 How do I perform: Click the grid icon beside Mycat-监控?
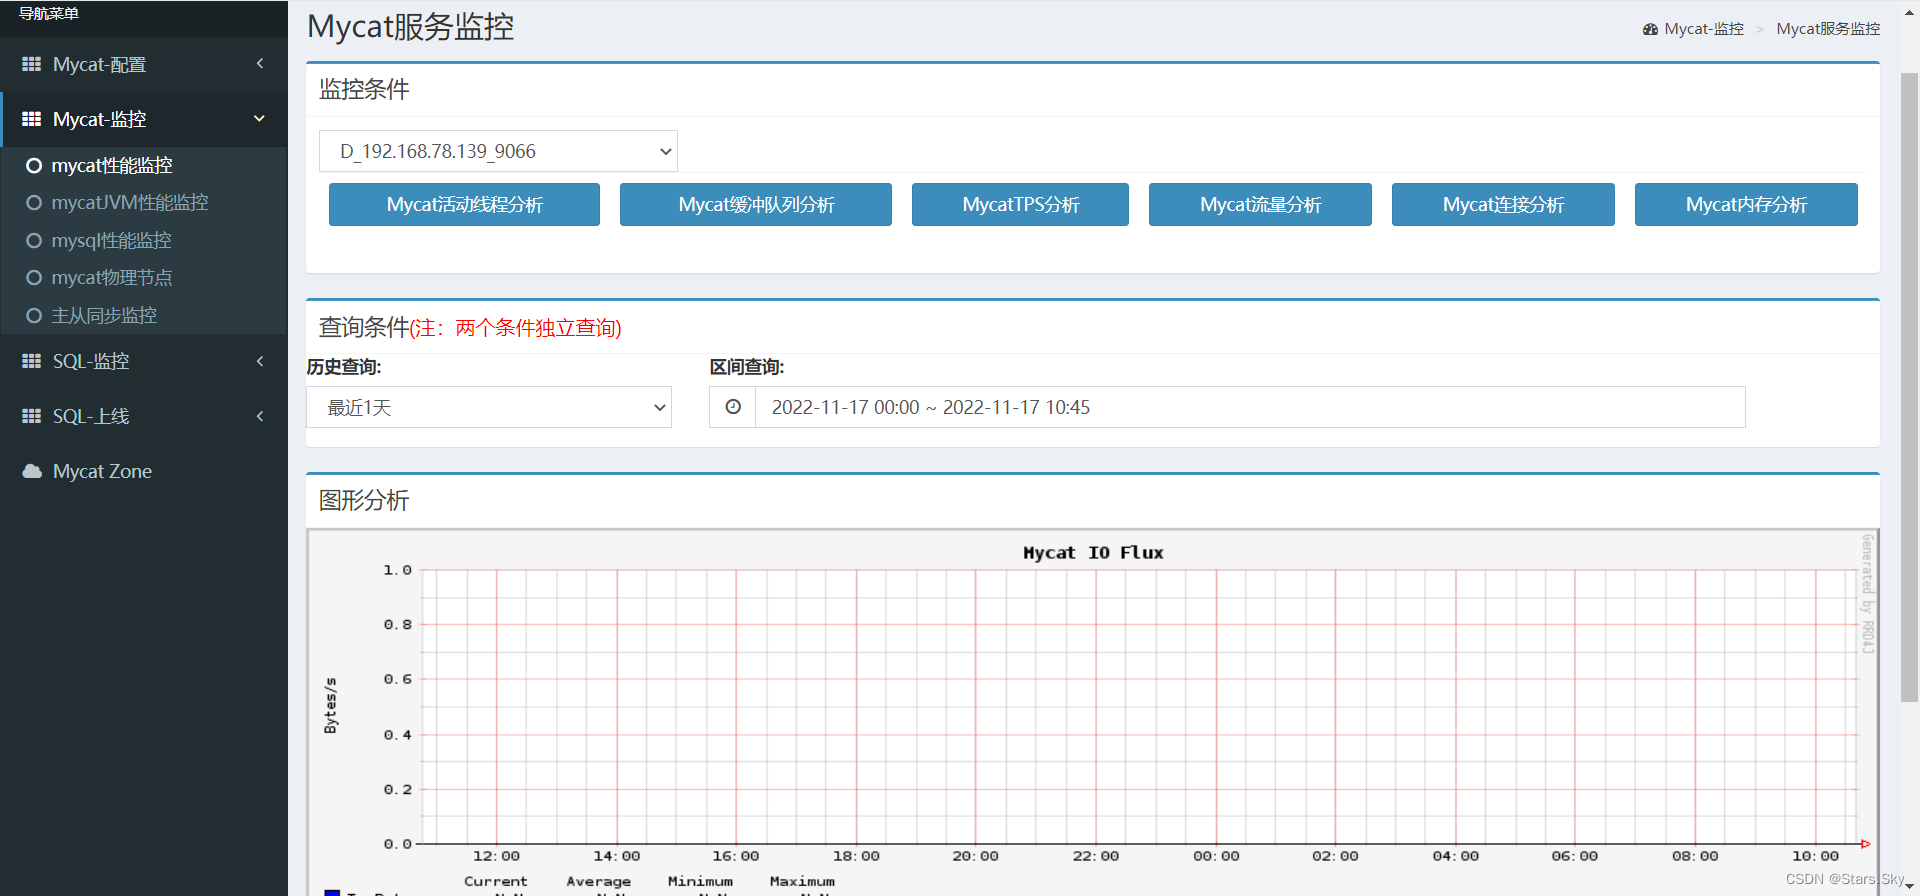point(32,119)
